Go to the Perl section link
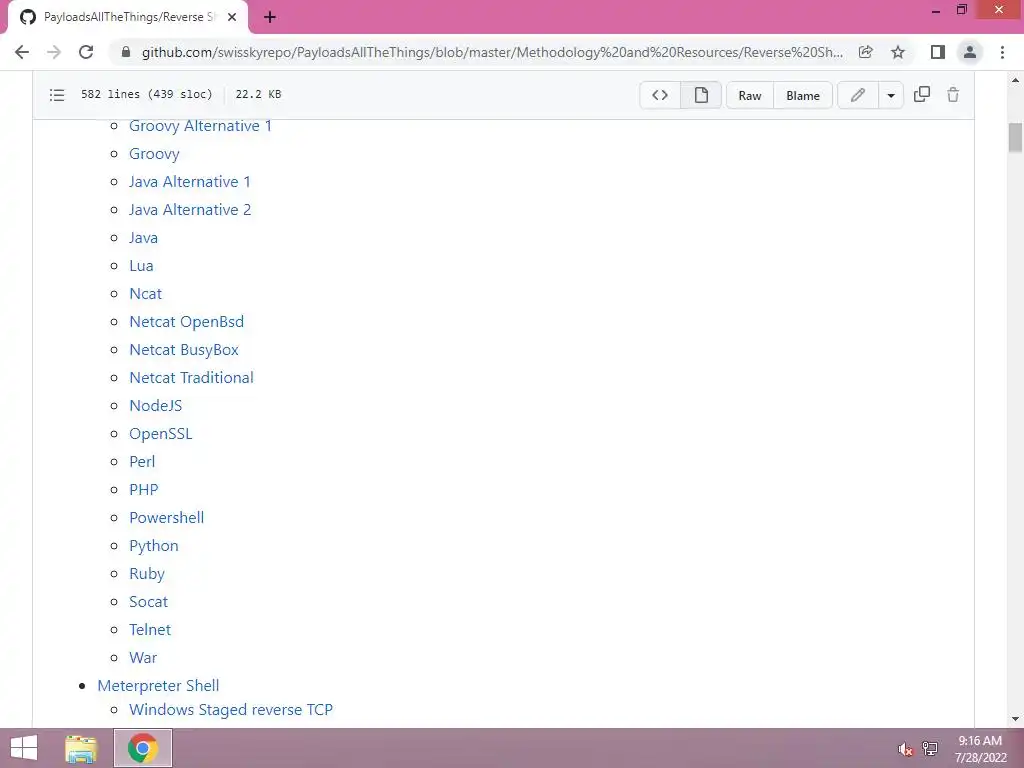The image size is (1024, 768). pos(142,462)
